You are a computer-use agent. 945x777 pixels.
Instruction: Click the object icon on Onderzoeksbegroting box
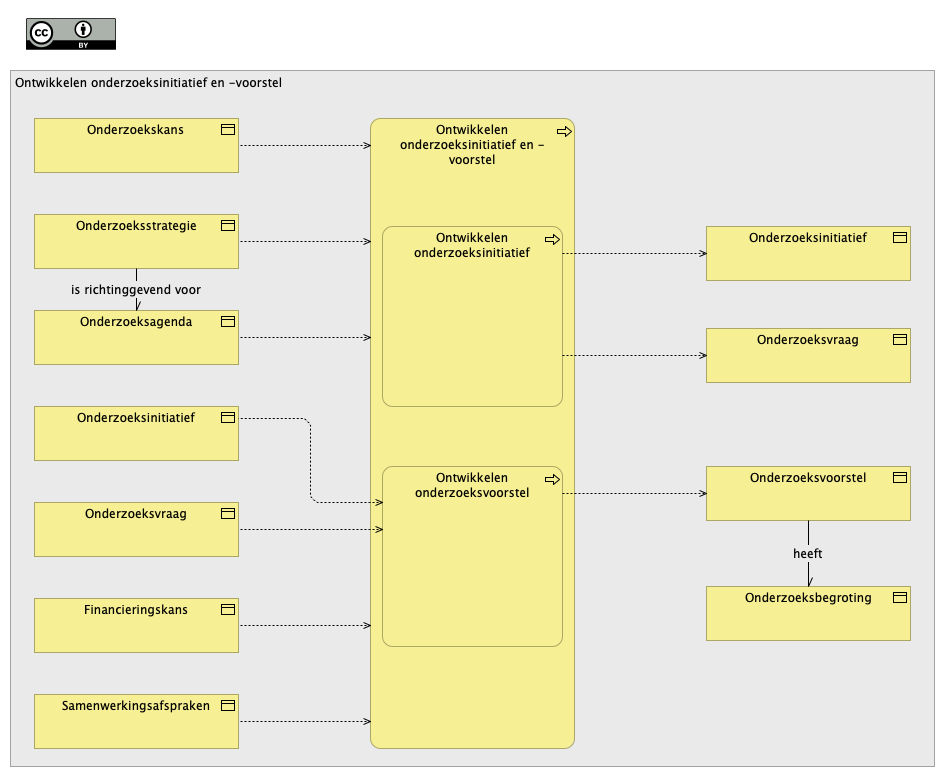[x=900, y=597]
